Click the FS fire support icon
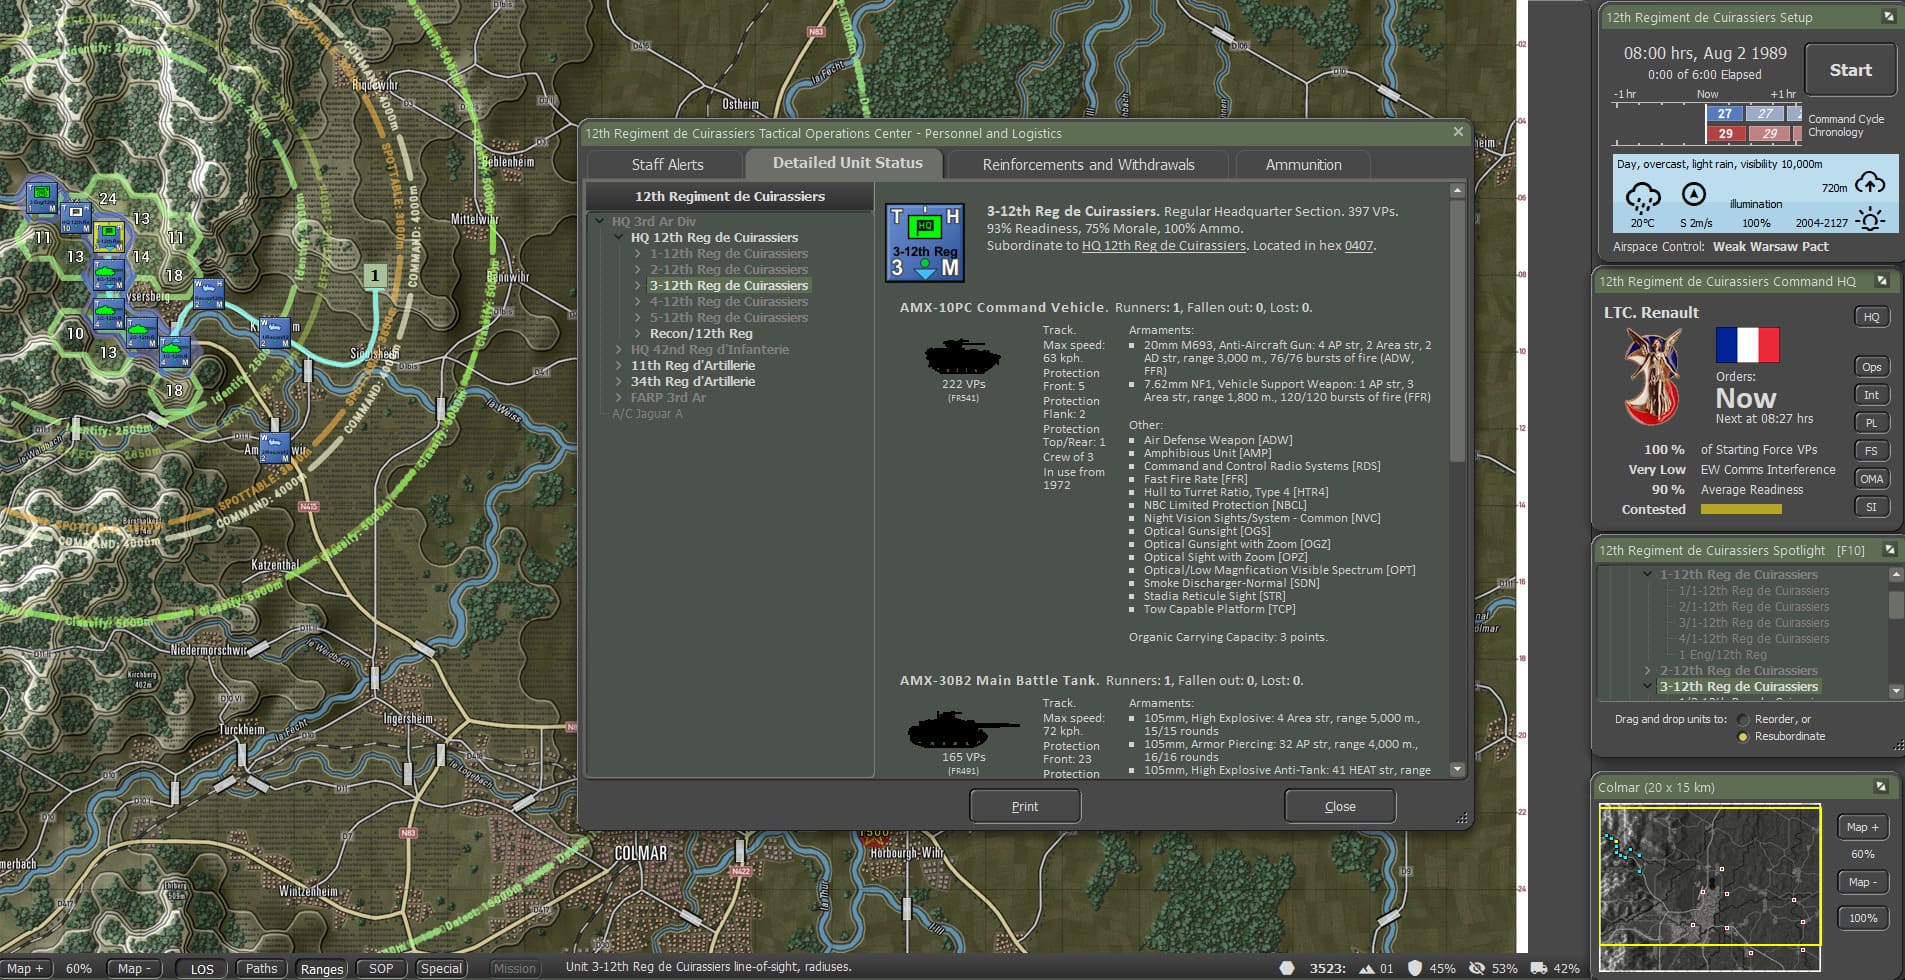1905x980 pixels. click(1872, 451)
